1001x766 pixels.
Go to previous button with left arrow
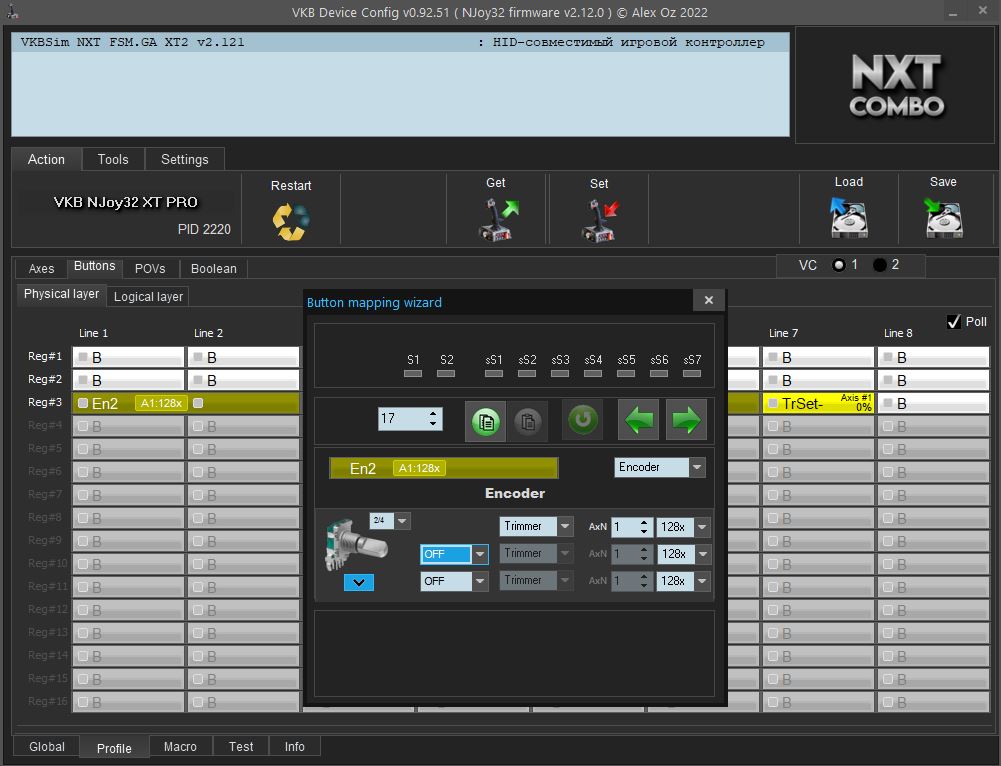click(638, 419)
